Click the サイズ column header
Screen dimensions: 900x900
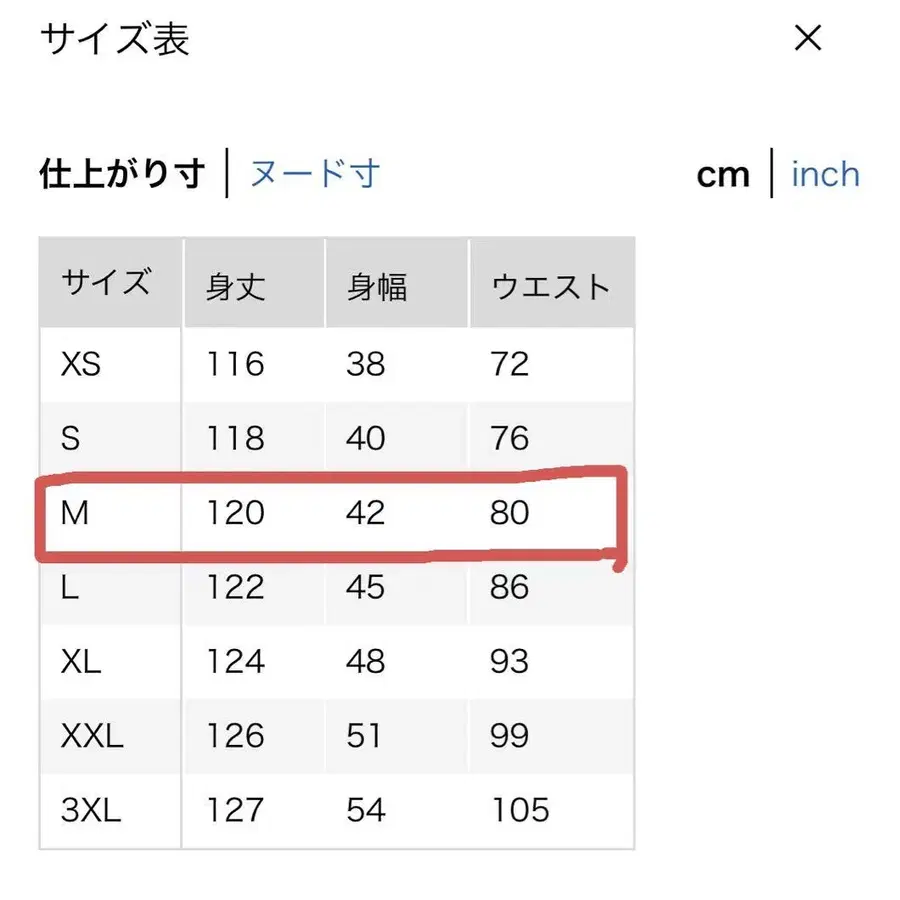[106, 283]
